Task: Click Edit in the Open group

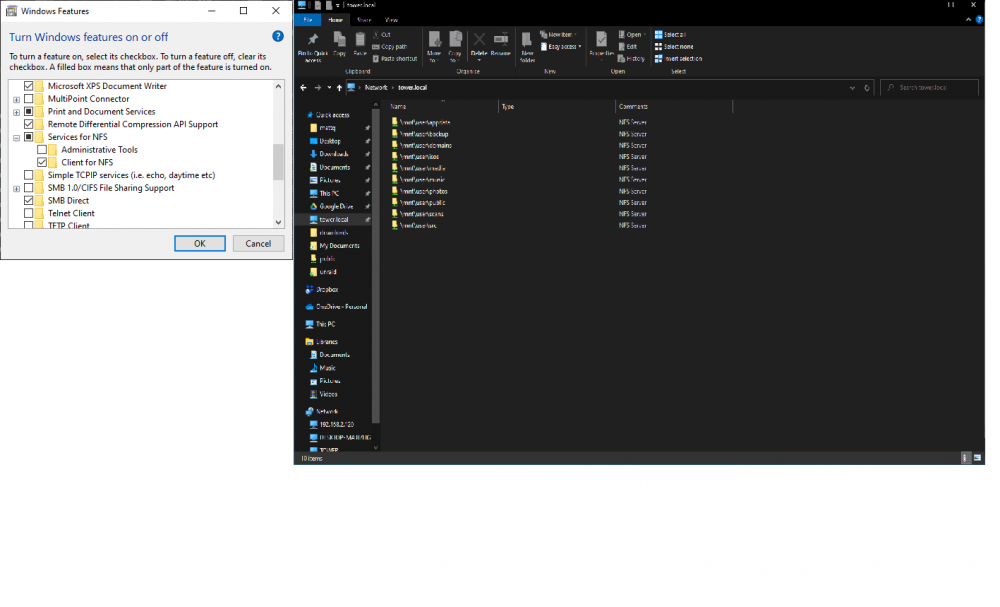Action: (628, 47)
